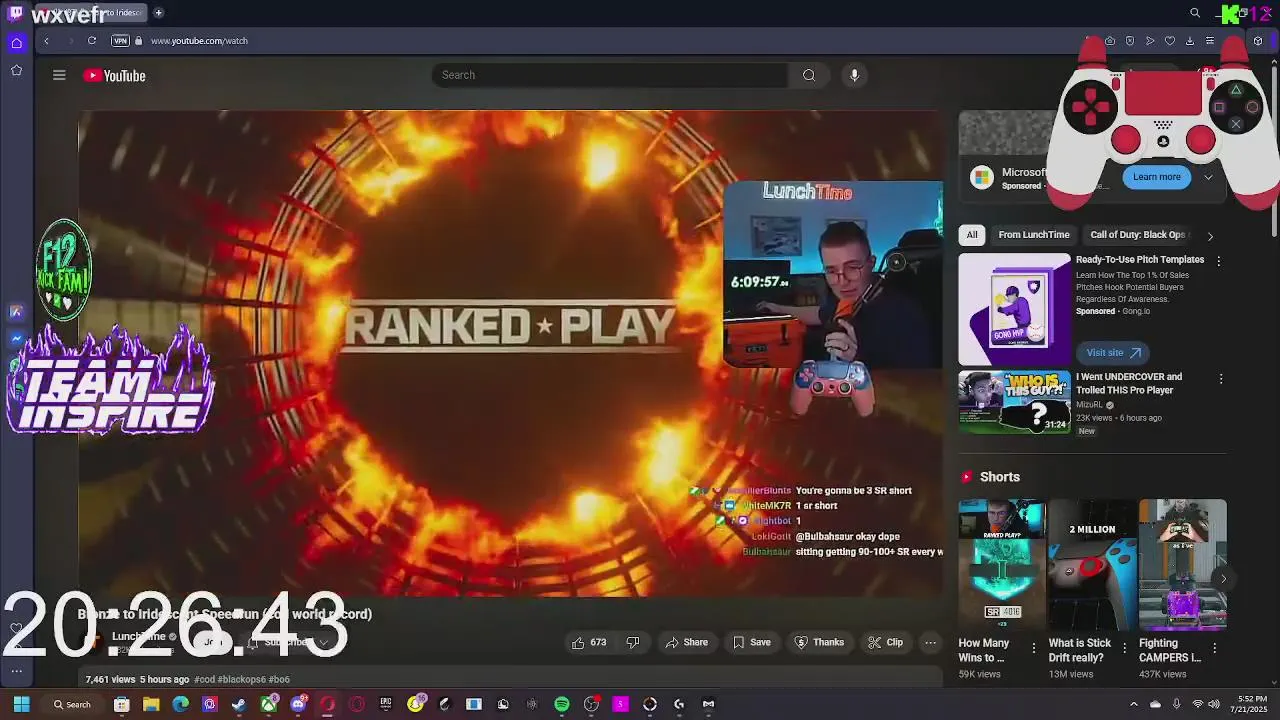Click the Gong.io Visit site button
Image resolution: width=1280 pixels, height=720 pixels.
1112,353
